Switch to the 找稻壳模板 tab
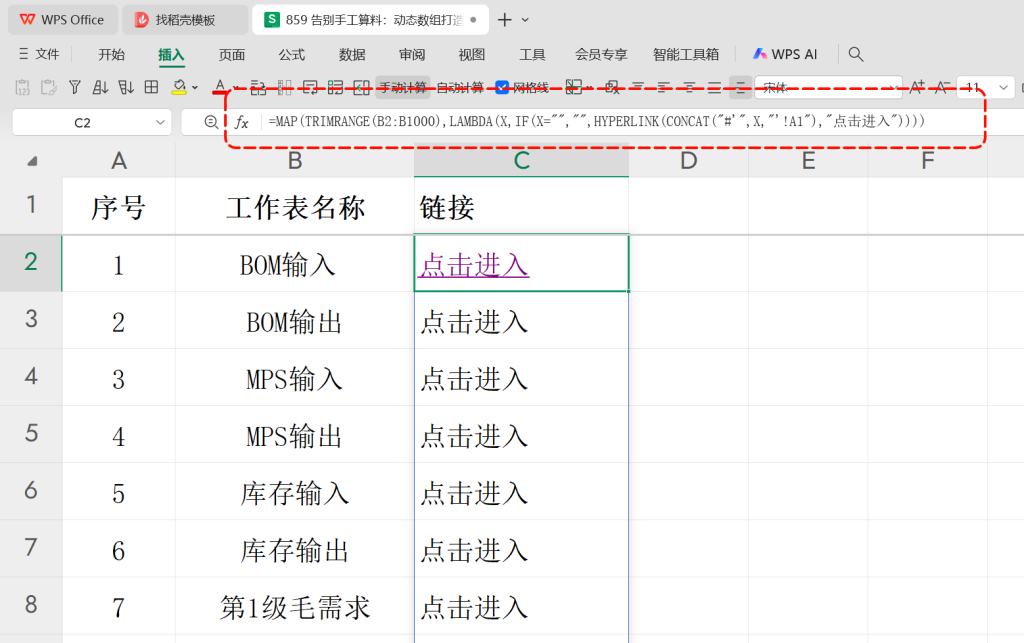The height and width of the screenshot is (643, 1024). point(185,20)
